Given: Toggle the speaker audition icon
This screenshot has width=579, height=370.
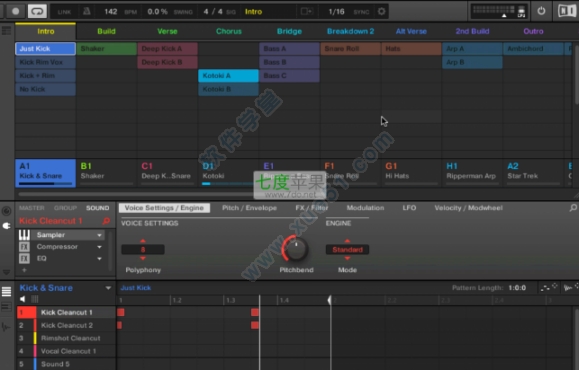Looking at the screenshot, I should coord(23,299).
